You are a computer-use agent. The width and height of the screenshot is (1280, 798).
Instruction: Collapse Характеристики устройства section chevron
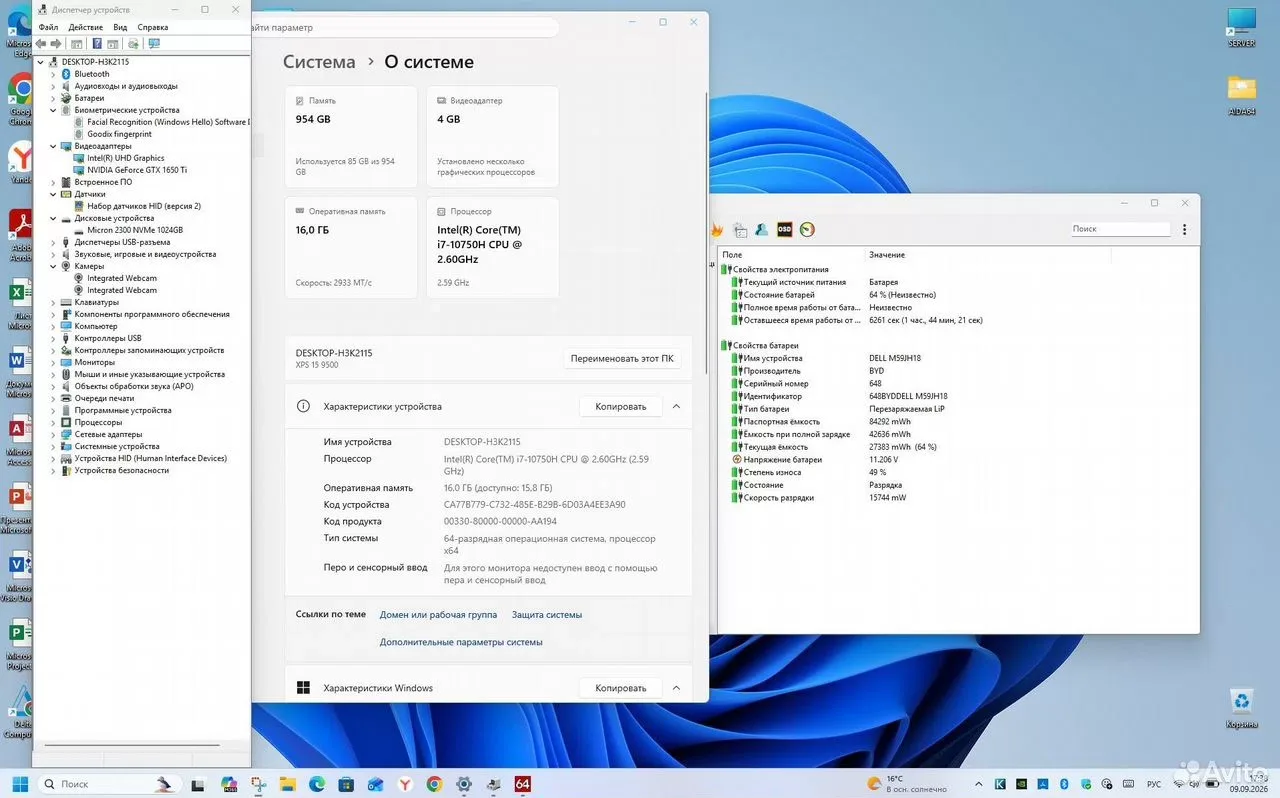[676, 407]
